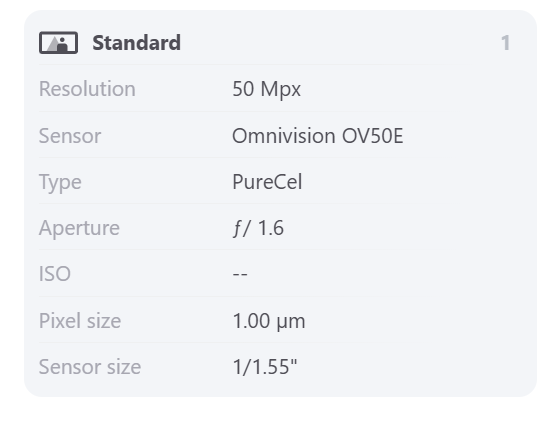Viewport: 545px width, 425px height.
Task: Click the OV50E model text
Action: click(373, 136)
